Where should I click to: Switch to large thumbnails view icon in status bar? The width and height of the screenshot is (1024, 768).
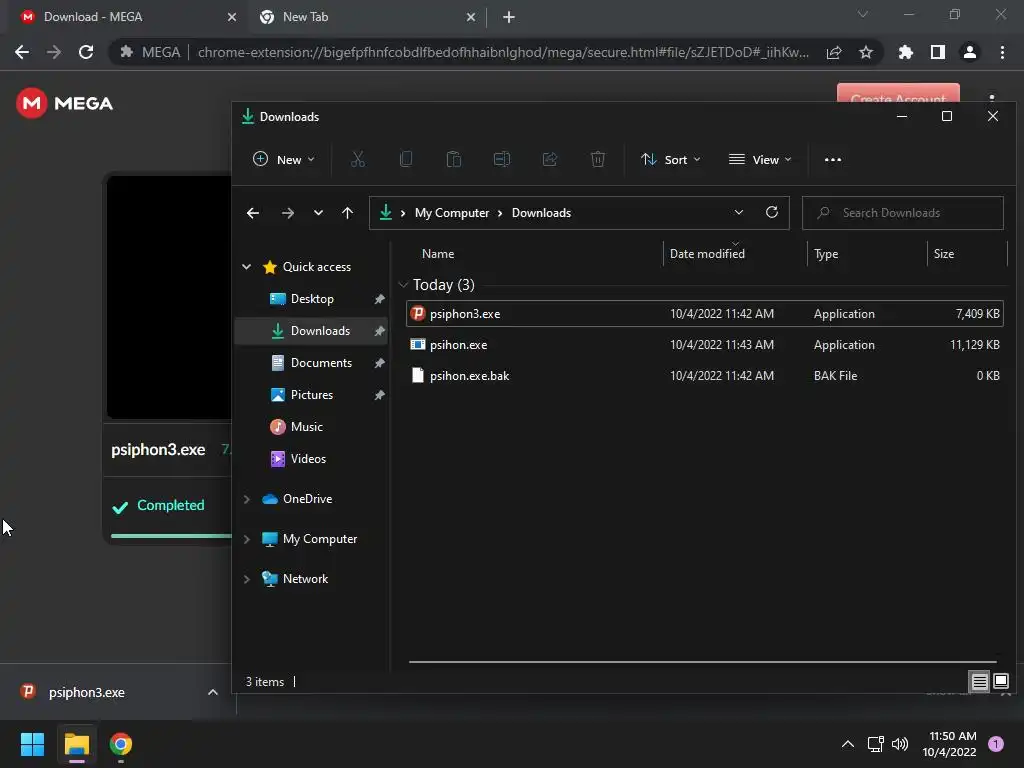(x=1000, y=682)
